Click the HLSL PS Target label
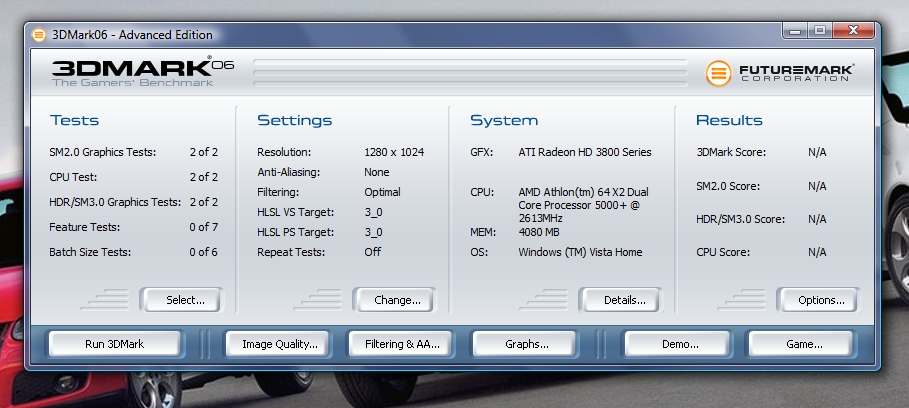Viewport: 909px width, 408px height. coord(296,232)
